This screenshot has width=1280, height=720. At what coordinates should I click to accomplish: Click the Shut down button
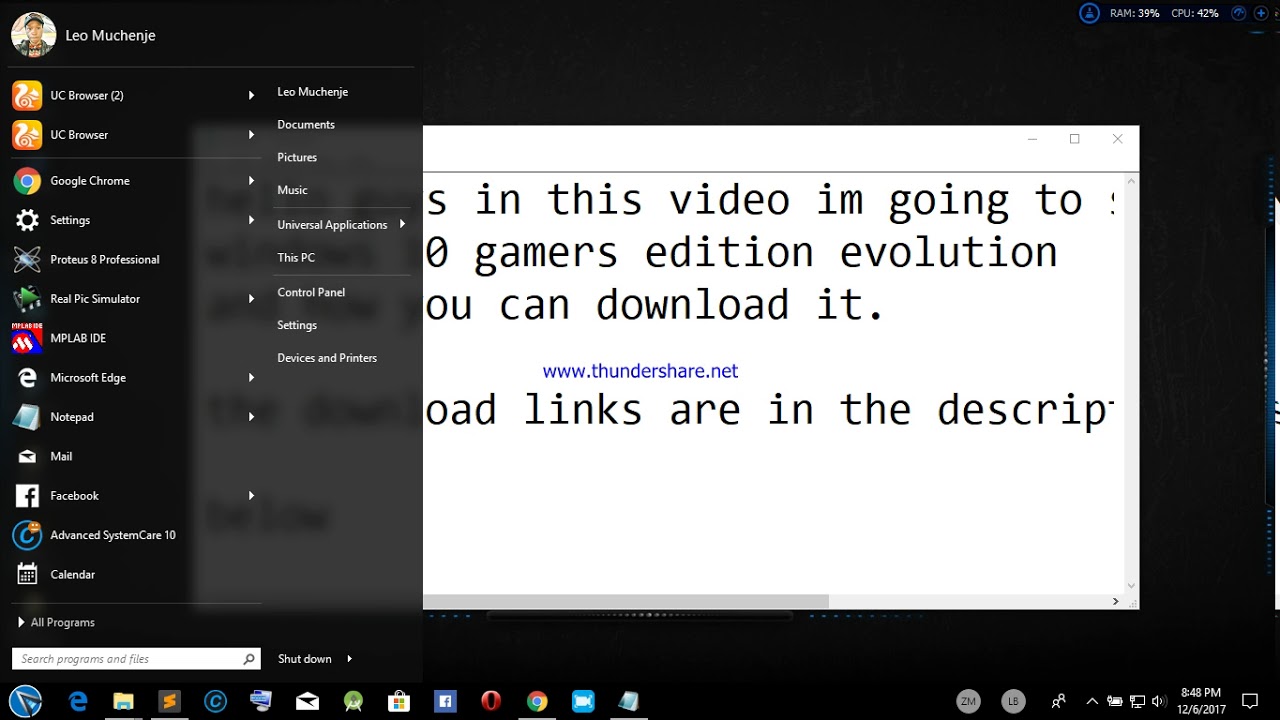[x=305, y=659]
